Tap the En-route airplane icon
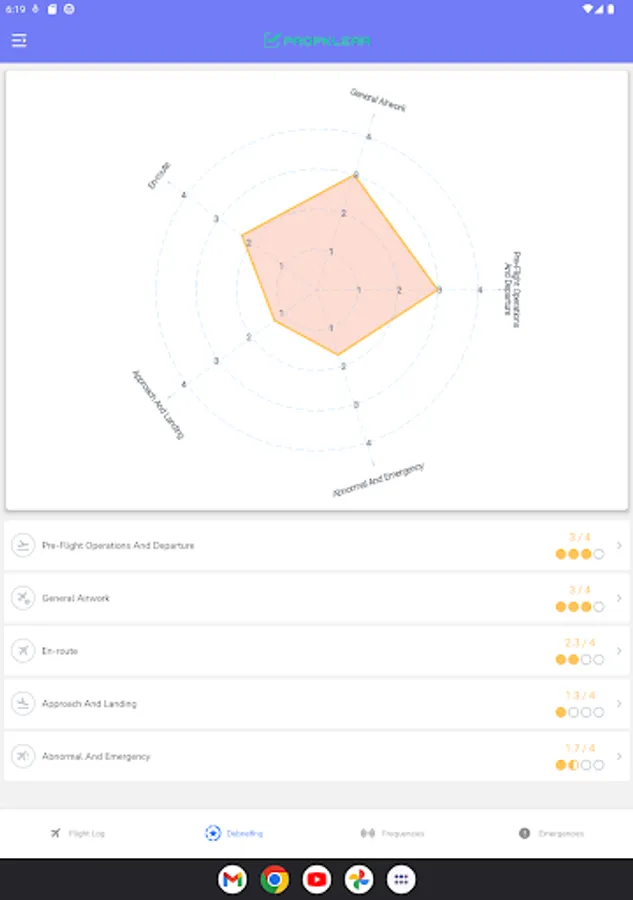This screenshot has height=900, width=633. [x=22, y=651]
